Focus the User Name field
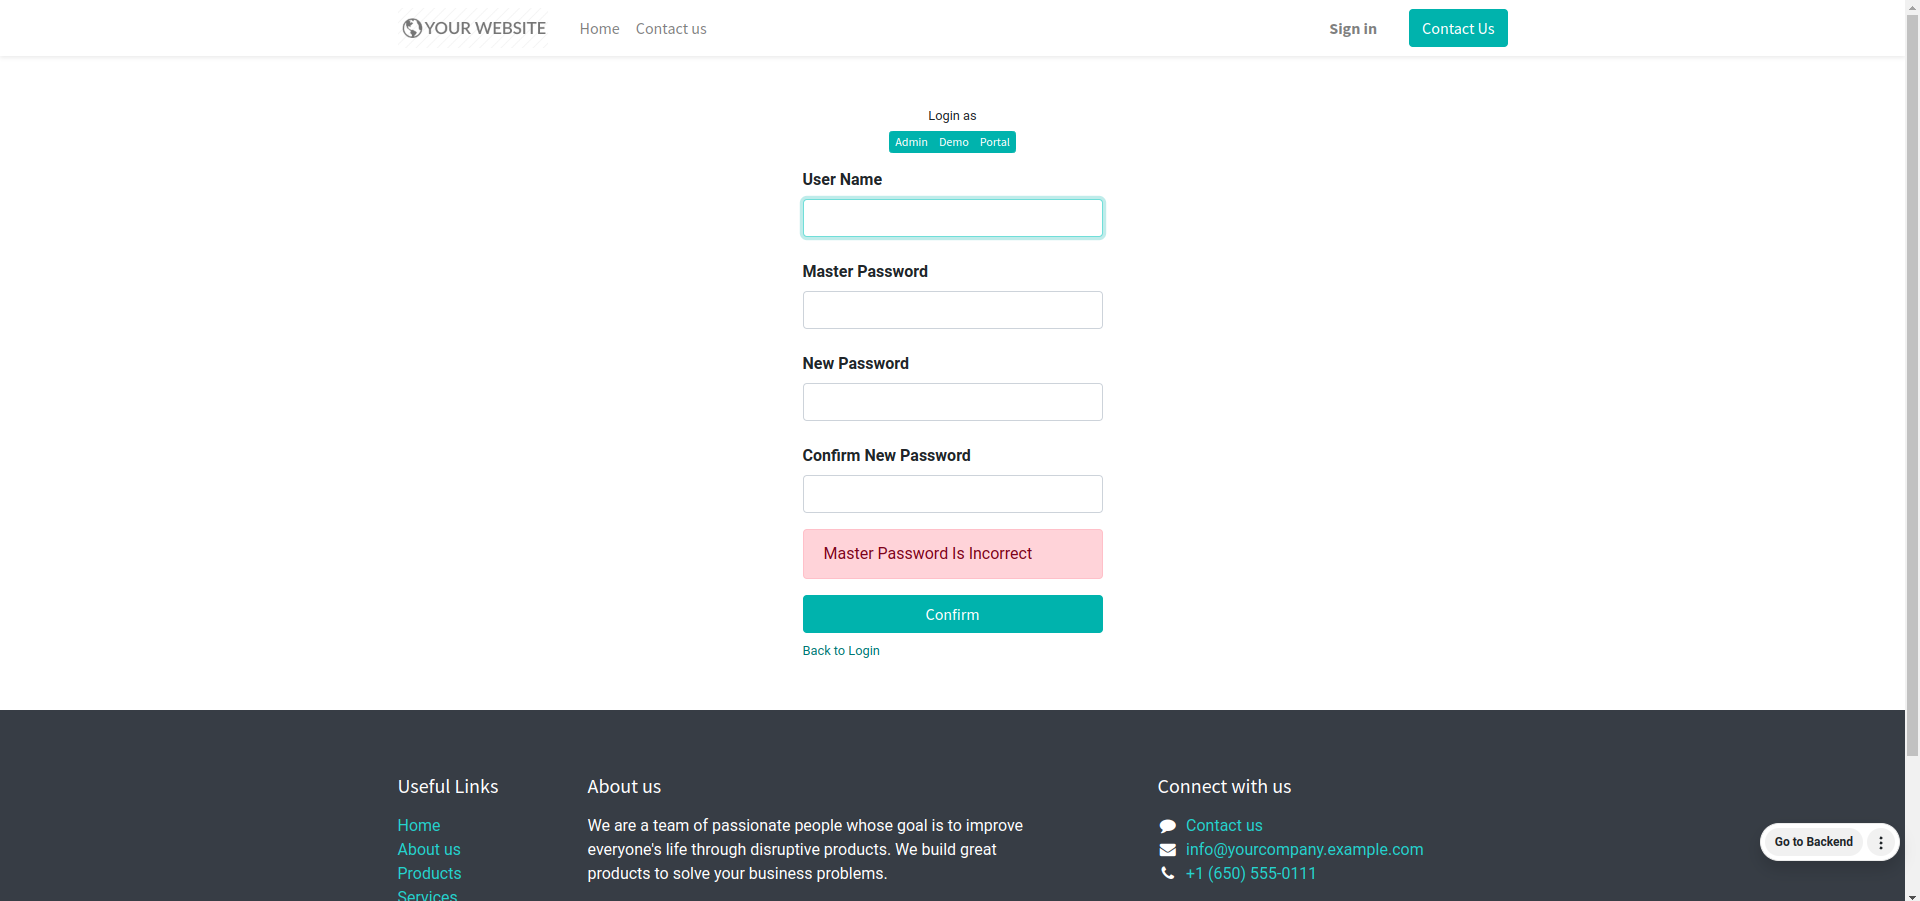 [x=952, y=218]
